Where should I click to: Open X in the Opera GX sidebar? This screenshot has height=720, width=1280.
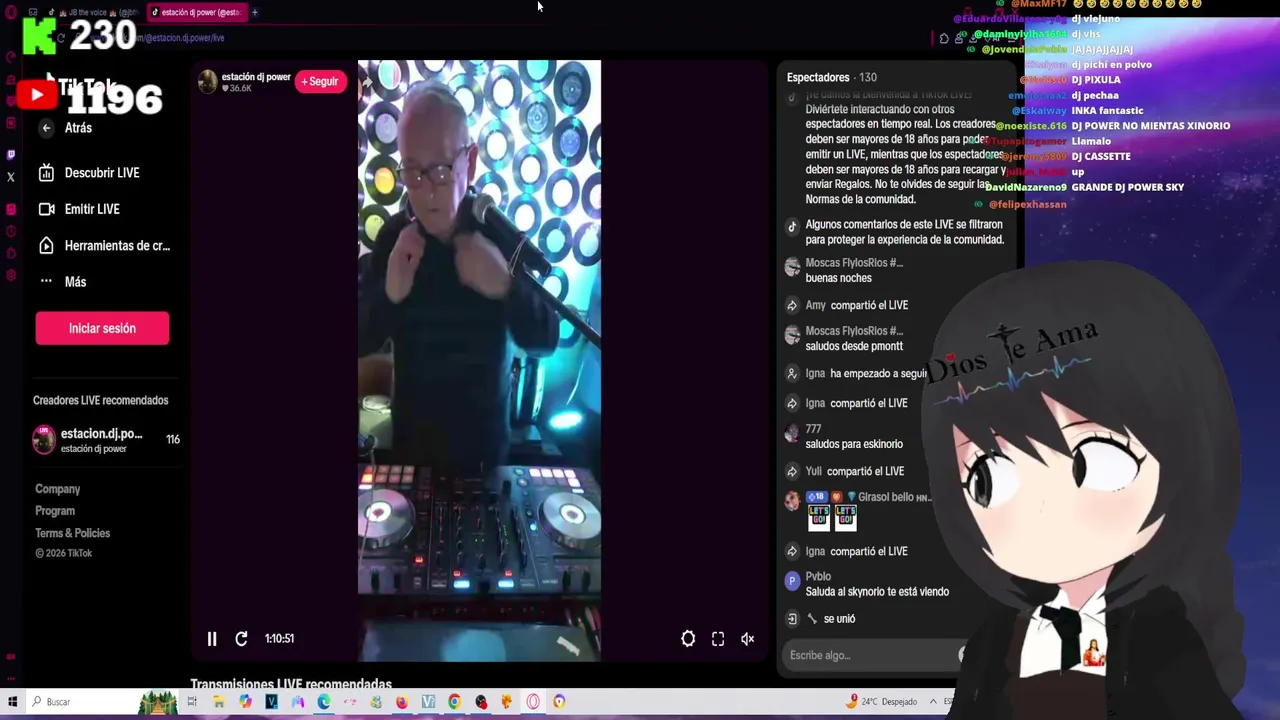point(10,177)
